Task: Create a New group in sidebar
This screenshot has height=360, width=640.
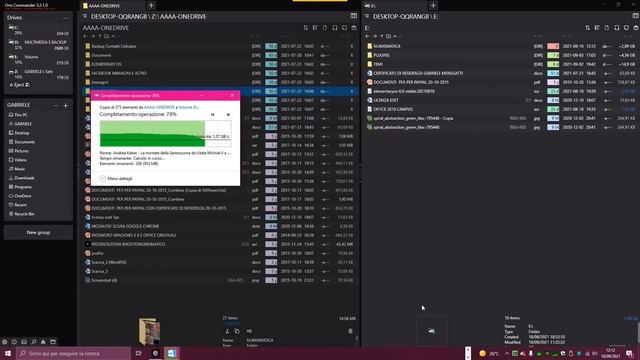Action: [x=38, y=232]
